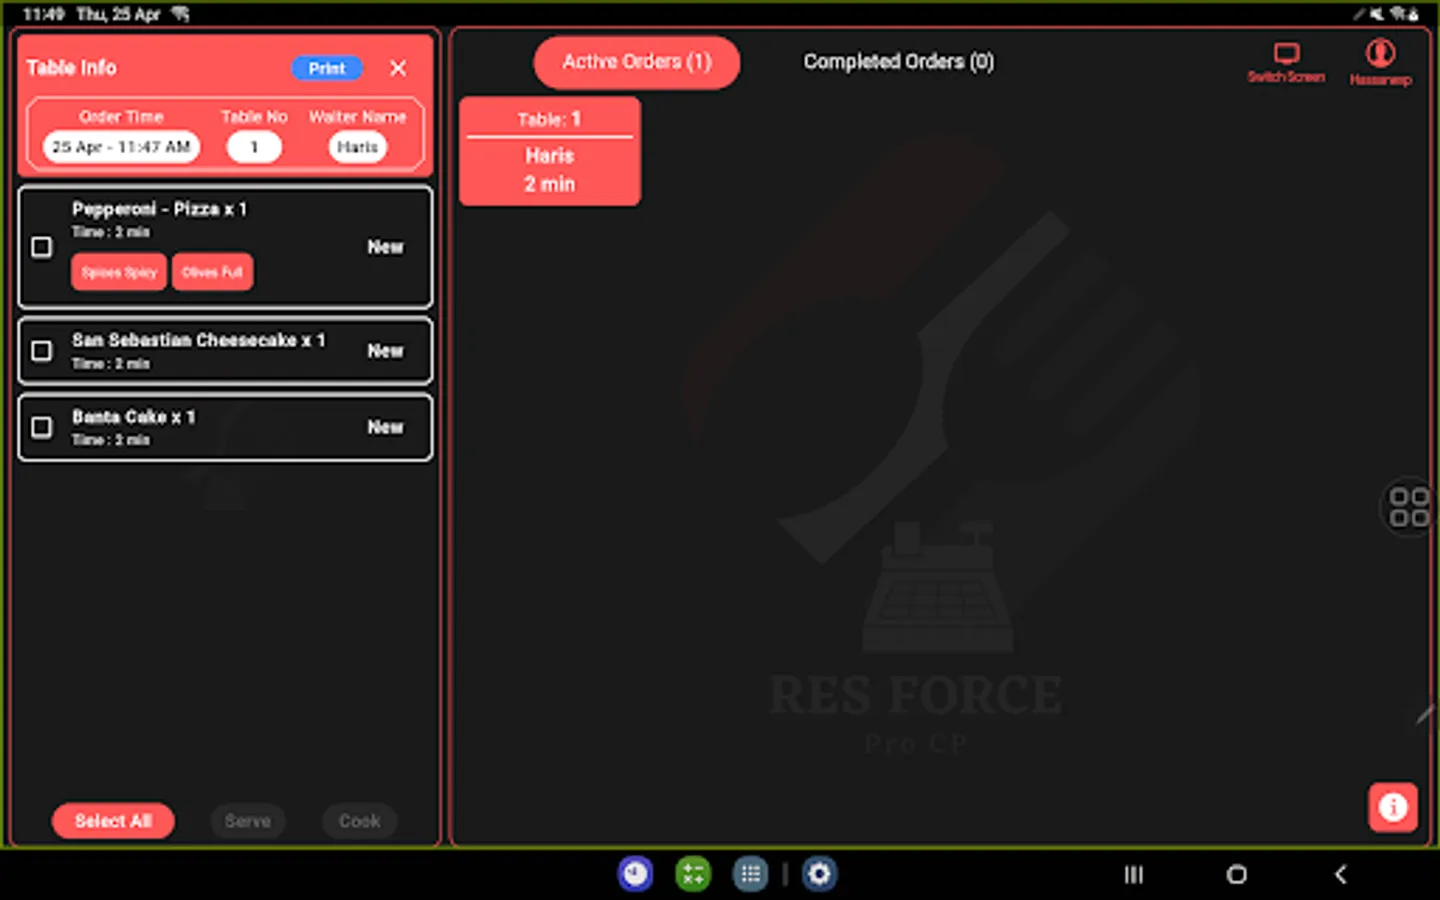Select the Table 1 Haris order card
The width and height of the screenshot is (1440, 900).
(549, 150)
